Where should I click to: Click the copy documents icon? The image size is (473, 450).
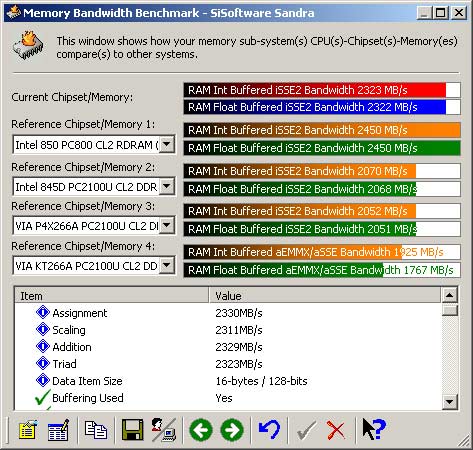(96, 430)
